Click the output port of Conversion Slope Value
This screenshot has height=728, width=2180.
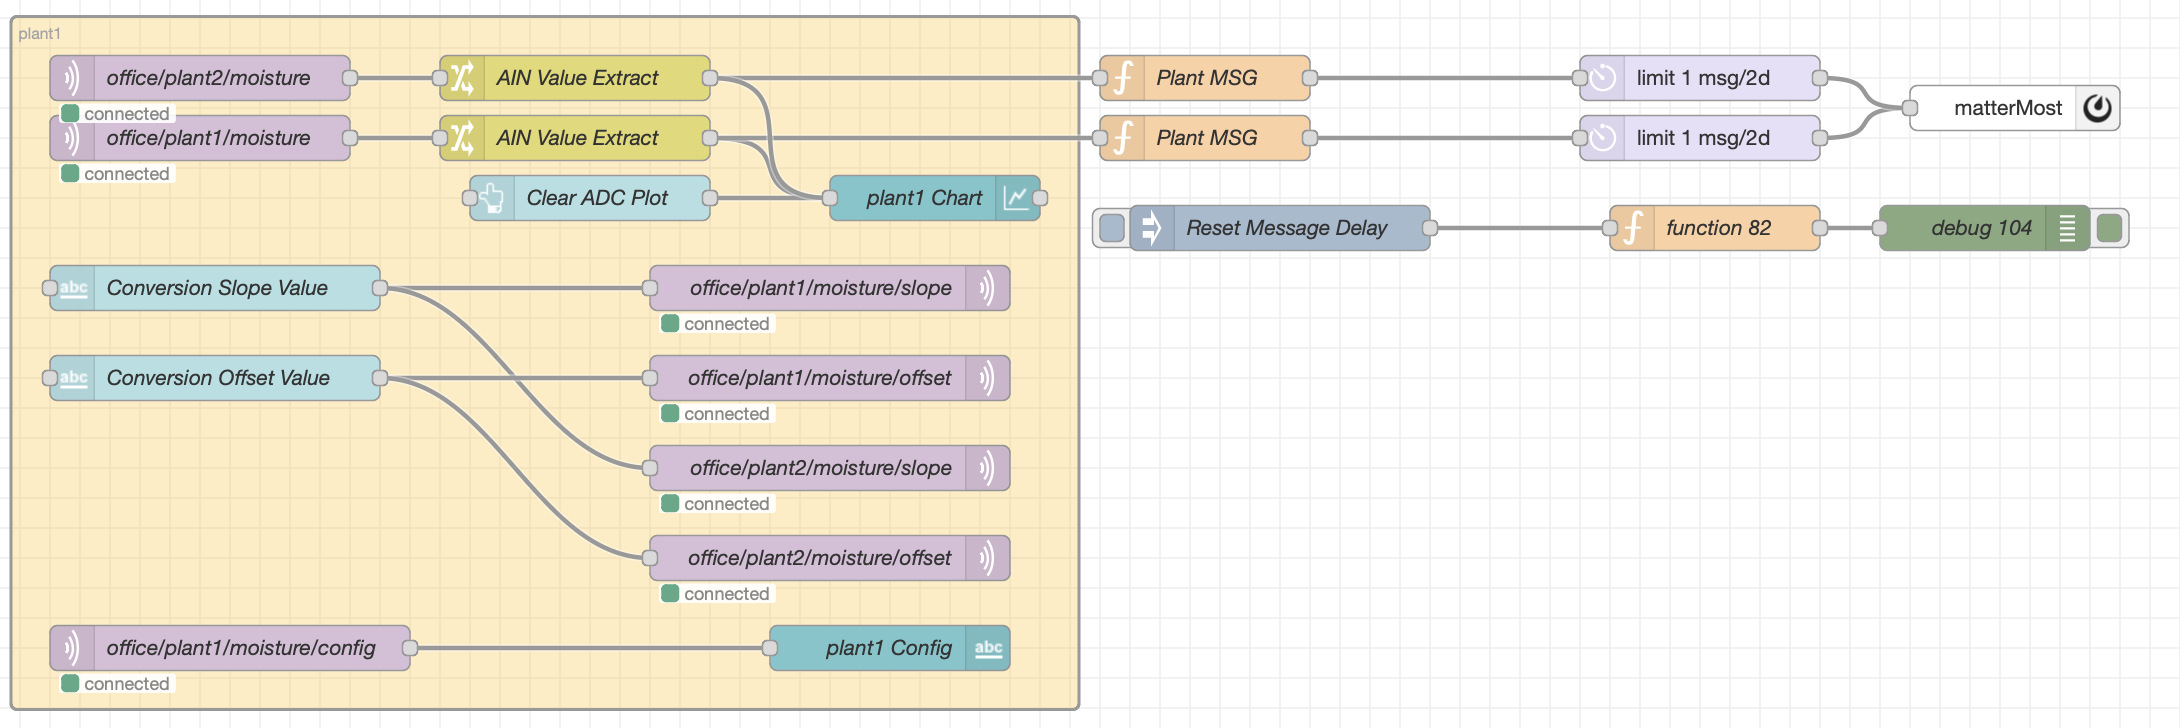(x=380, y=288)
